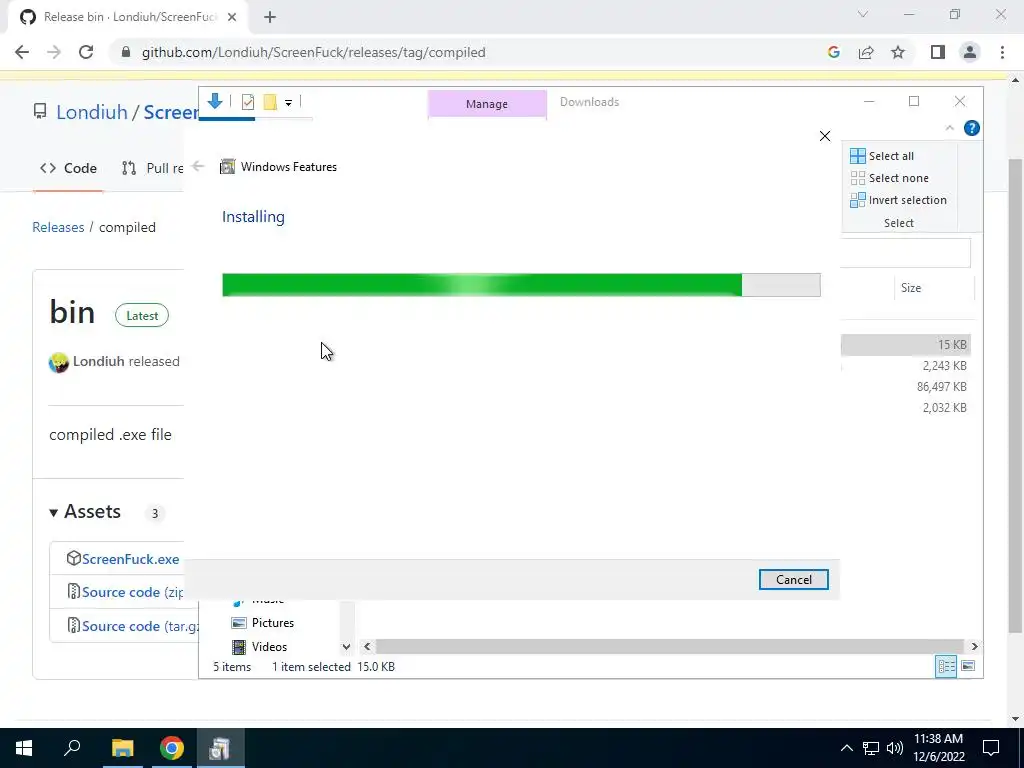Close the Release bin GitHub tab
The image size is (1024, 768).
pyautogui.click(x=232, y=17)
